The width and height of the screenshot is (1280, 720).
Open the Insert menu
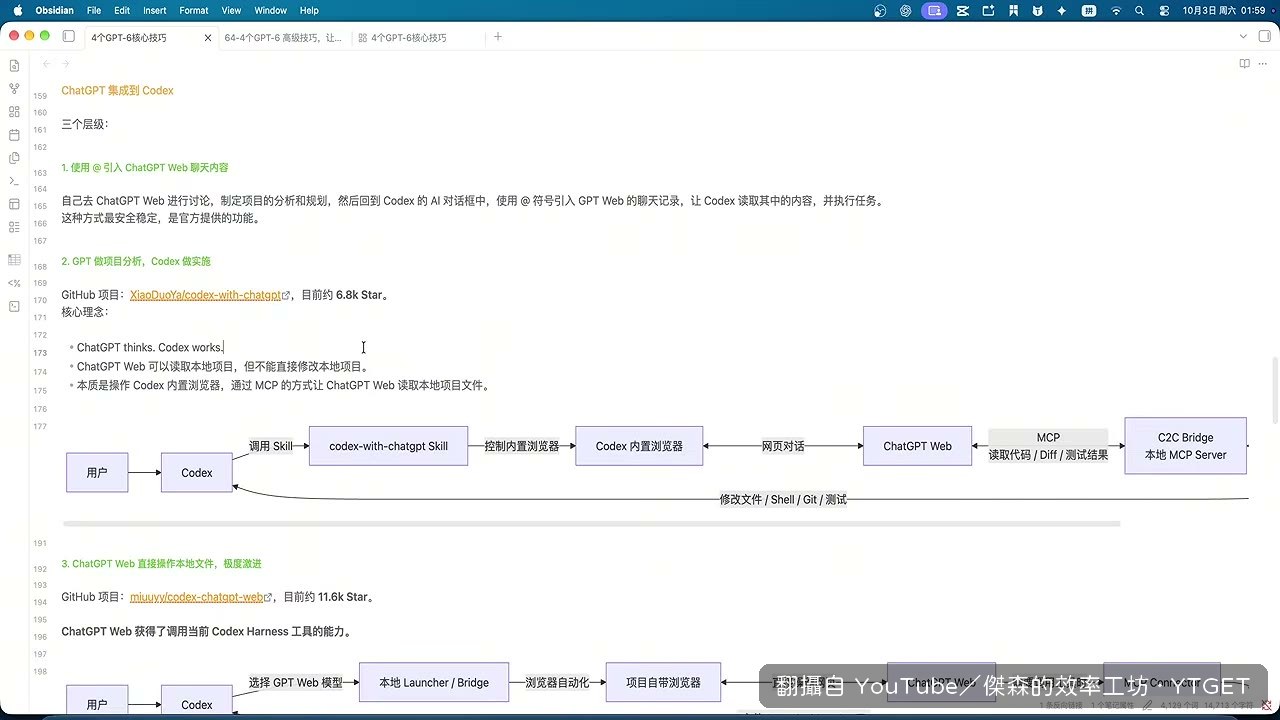tap(155, 10)
